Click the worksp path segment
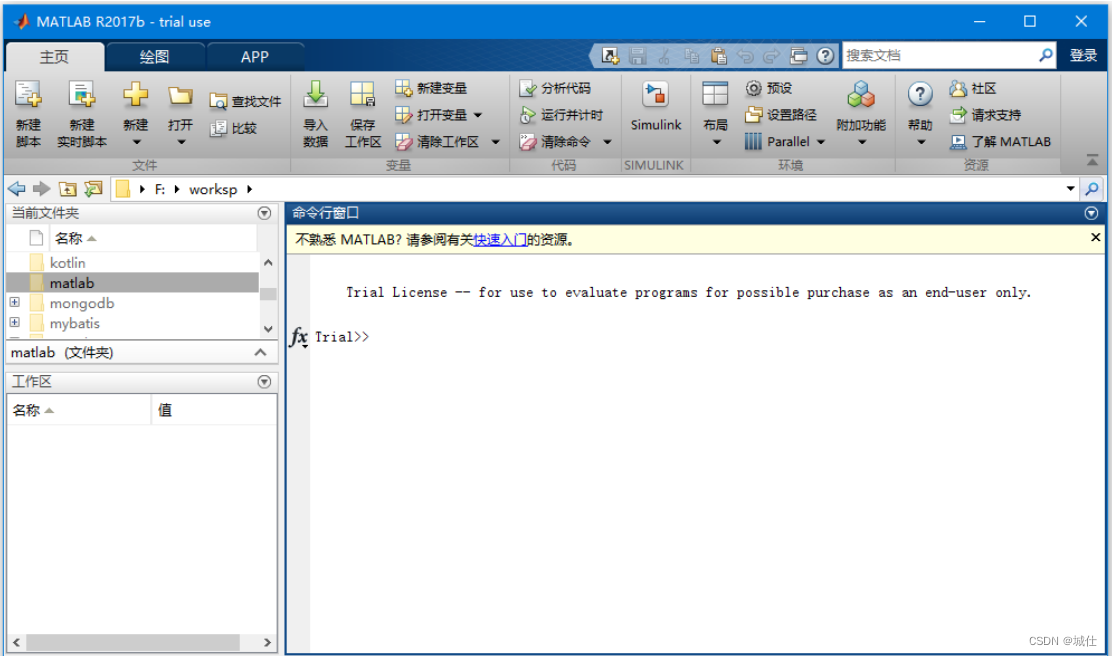This screenshot has height=656, width=1112. click(x=213, y=189)
